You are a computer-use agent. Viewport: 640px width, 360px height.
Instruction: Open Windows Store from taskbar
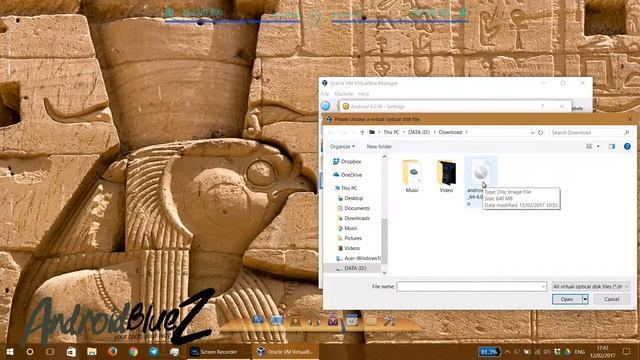click(x=71, y=351)
